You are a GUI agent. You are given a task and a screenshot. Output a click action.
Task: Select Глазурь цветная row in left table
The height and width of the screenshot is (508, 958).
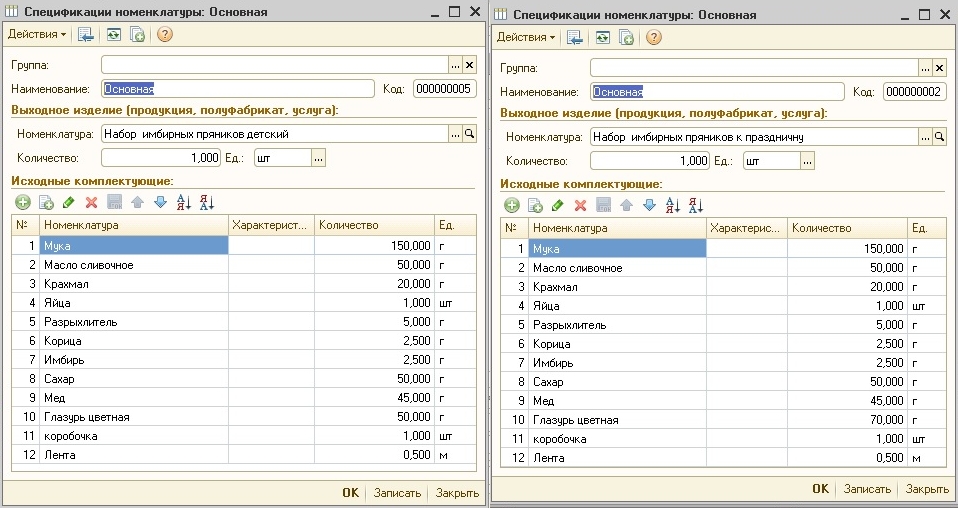pyautogui.click(x=244, y=417)
